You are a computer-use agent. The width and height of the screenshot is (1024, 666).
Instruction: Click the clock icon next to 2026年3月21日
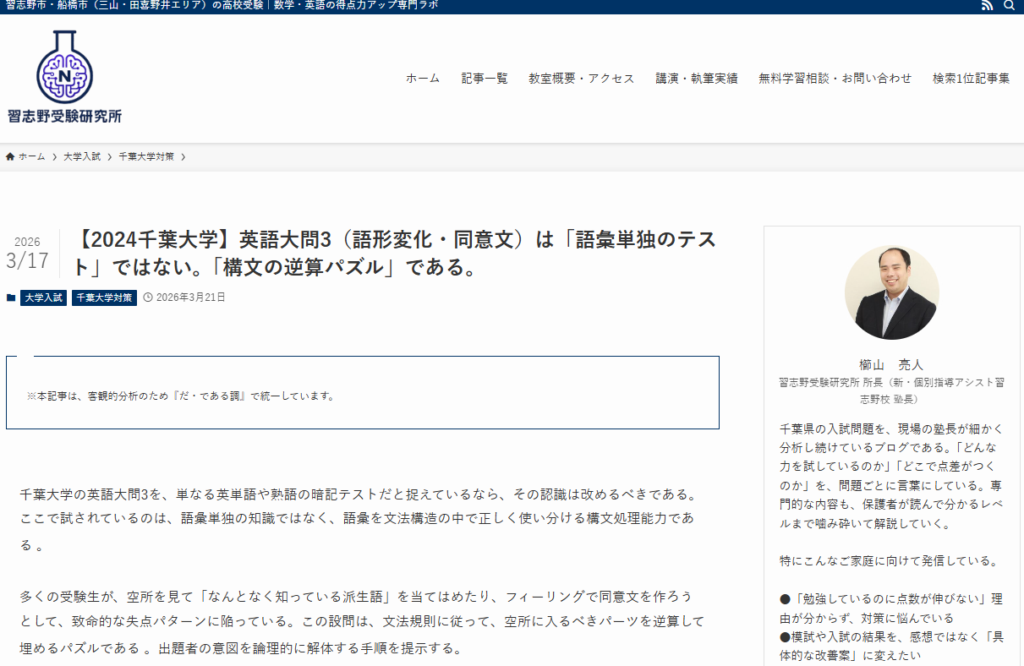(148, 298)
